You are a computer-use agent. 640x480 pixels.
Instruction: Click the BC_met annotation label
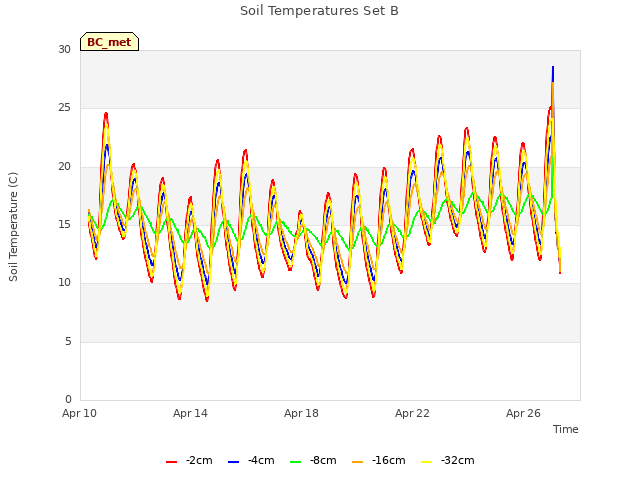point(109,42)
